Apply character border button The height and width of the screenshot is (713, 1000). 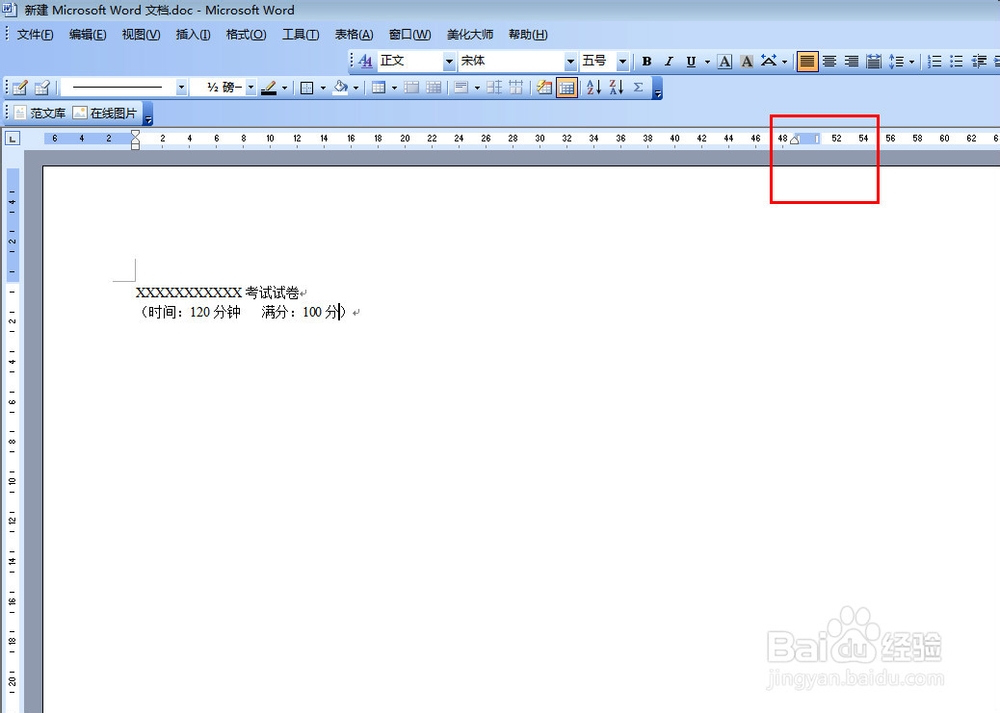[x=724, y=61]
